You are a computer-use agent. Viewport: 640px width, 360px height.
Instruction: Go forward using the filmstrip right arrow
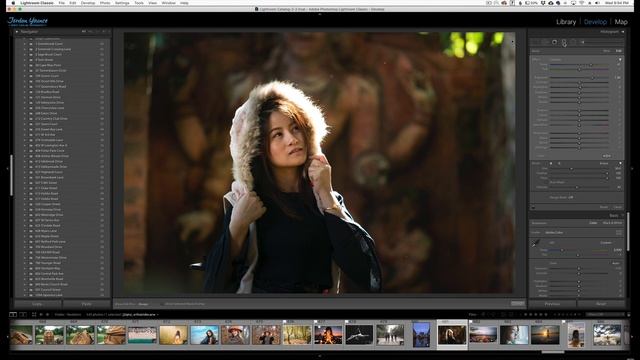[47, 315]
